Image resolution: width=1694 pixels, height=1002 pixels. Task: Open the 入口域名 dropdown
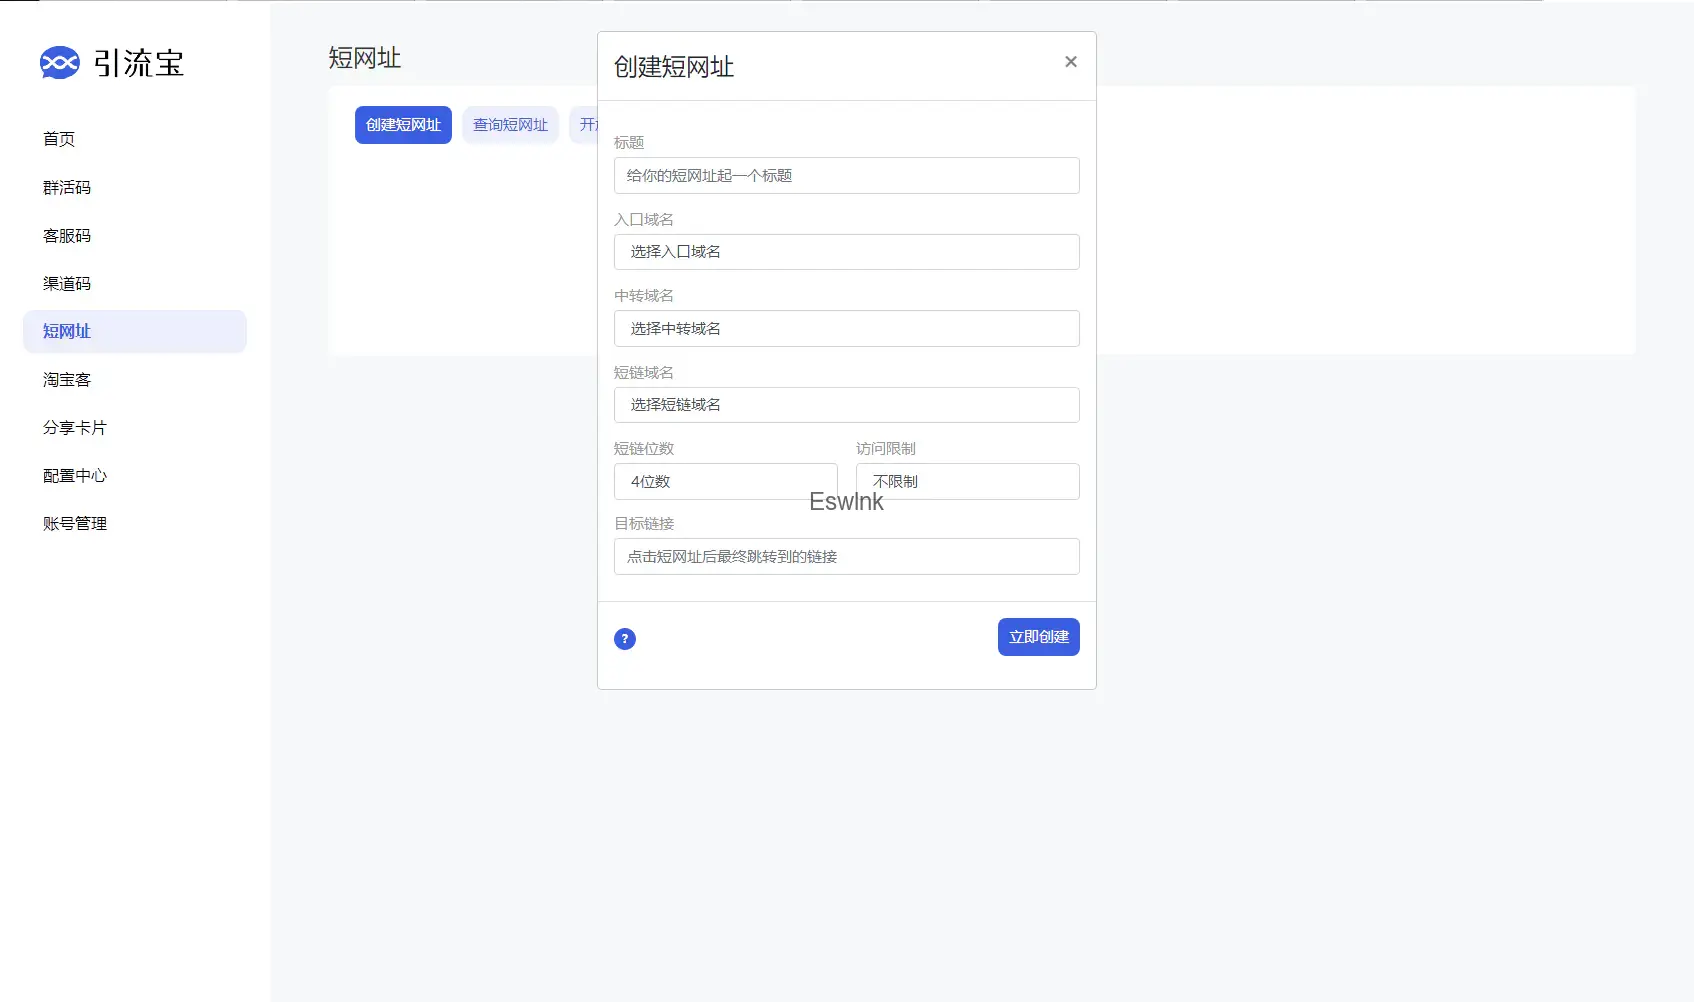(846, 252)
